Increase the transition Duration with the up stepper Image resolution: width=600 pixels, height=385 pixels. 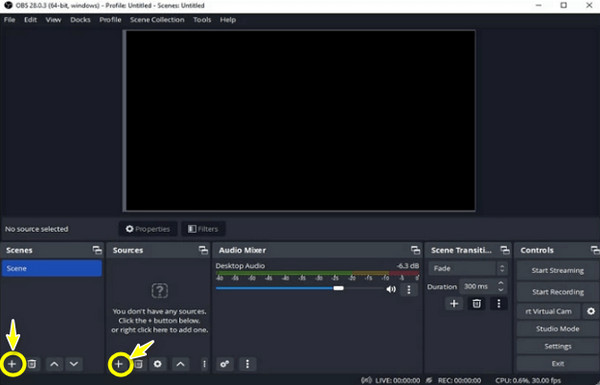pyautogui.click(x=501, y=283)
